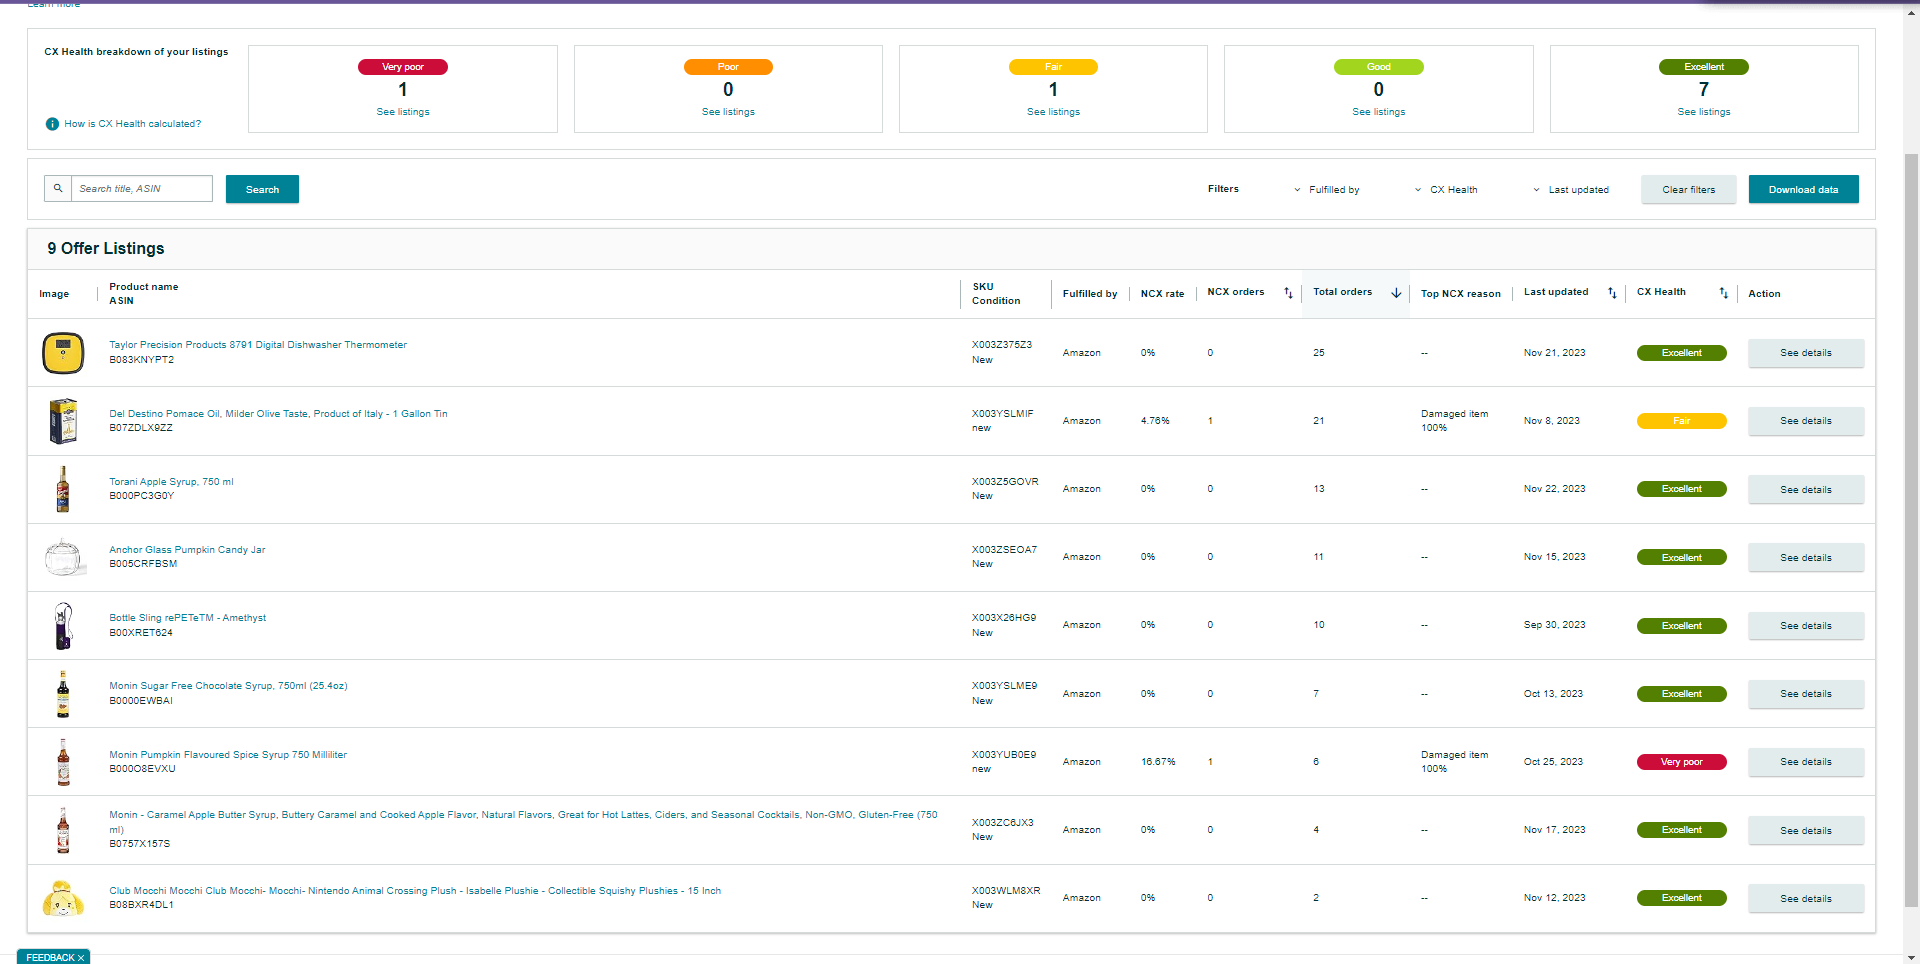This screenshot has width=1920, height=964.
Task: See details for Del Destino Pomace Oil
Action: (1805, 421)
